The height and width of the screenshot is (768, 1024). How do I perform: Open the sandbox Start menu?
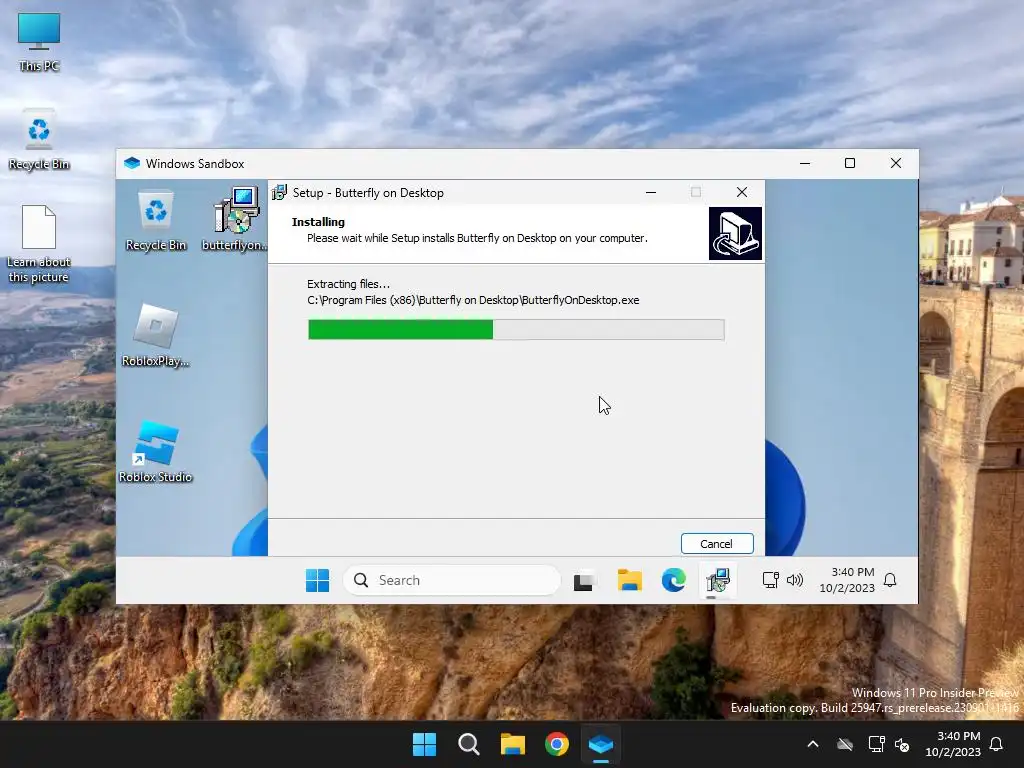click(x=317, y=580)
